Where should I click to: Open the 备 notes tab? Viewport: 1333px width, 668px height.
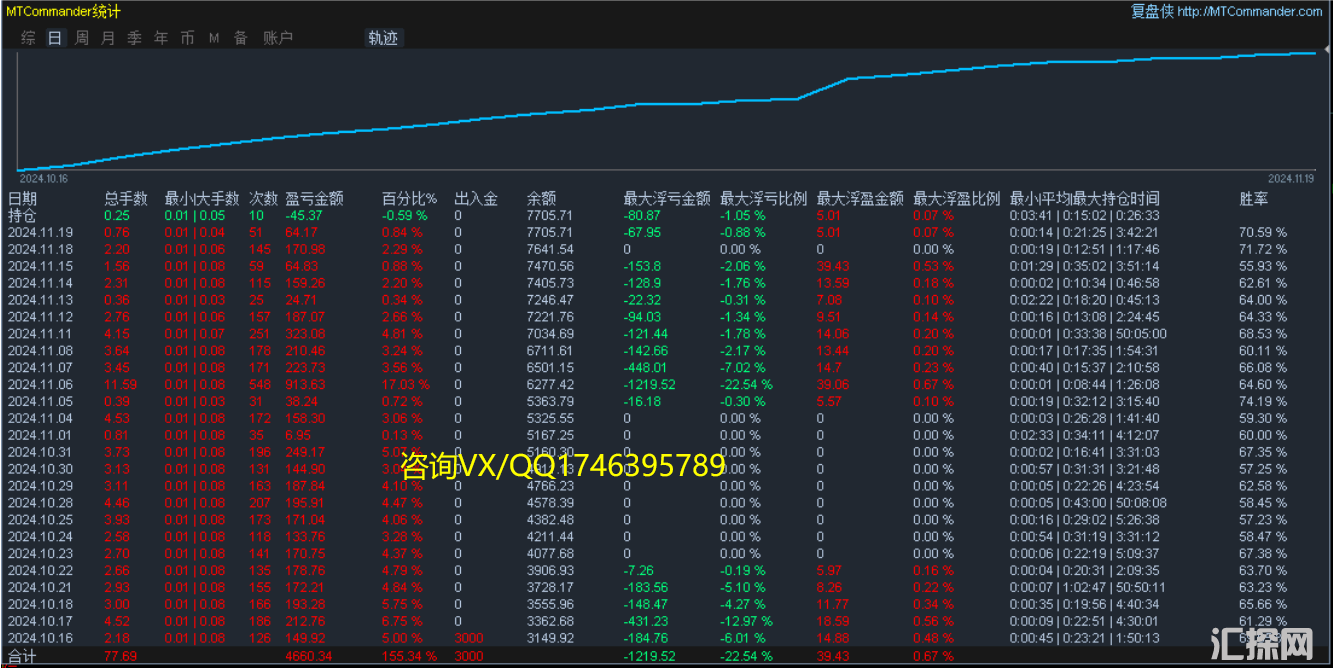[240, 38]
